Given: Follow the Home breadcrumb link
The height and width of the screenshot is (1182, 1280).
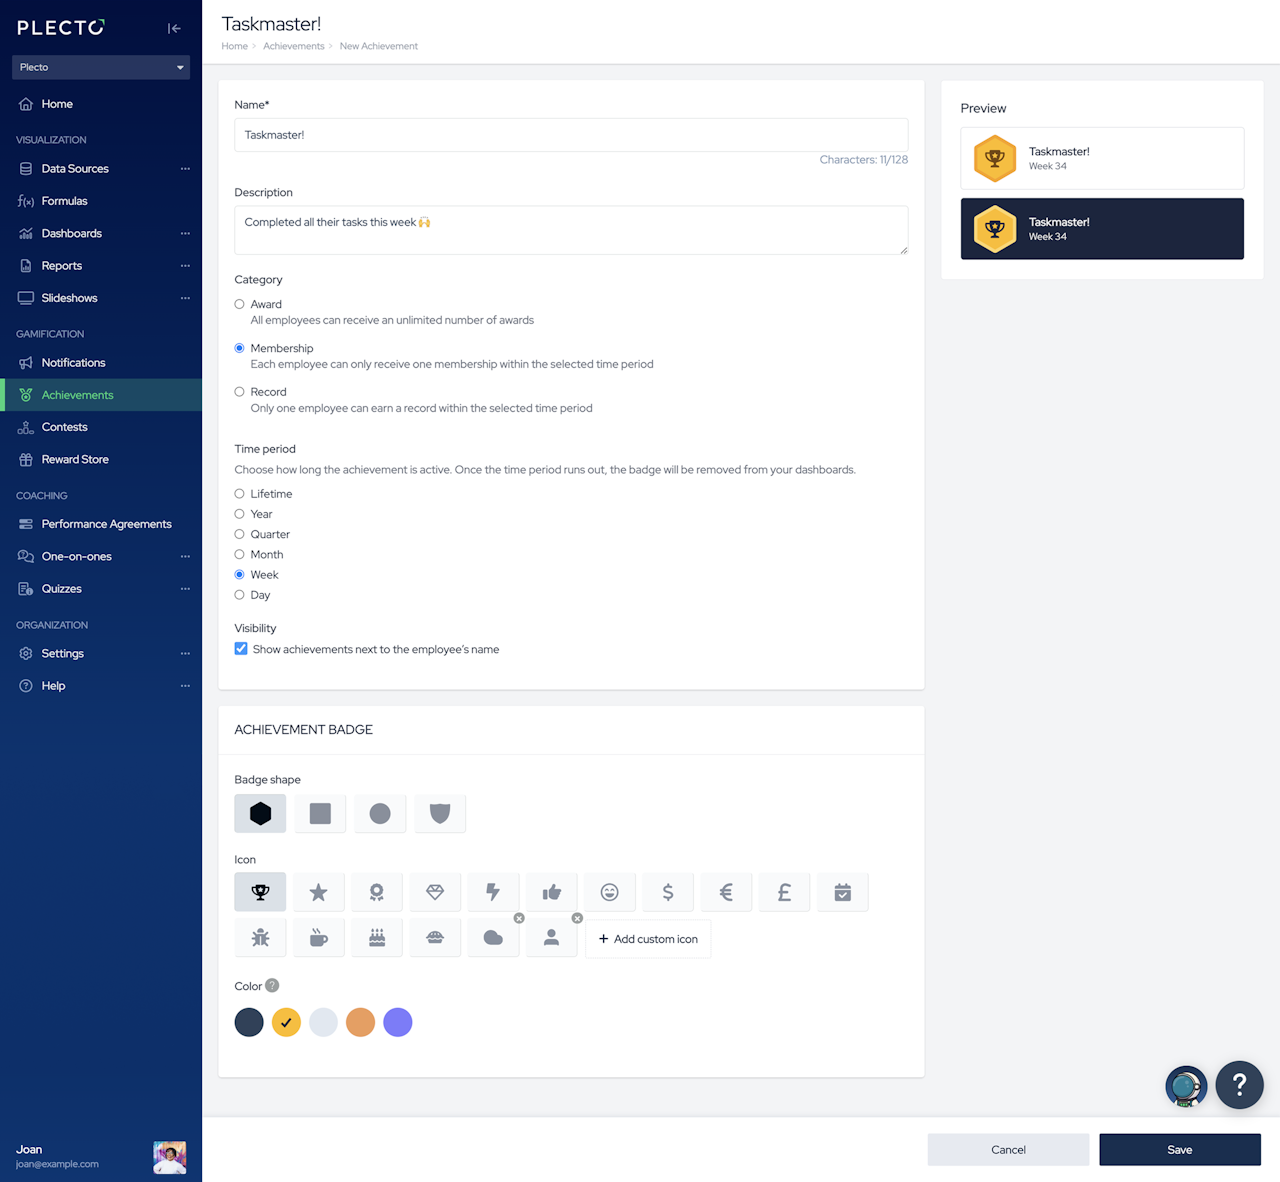Looking at the screenshot, I should pos(235,46).
